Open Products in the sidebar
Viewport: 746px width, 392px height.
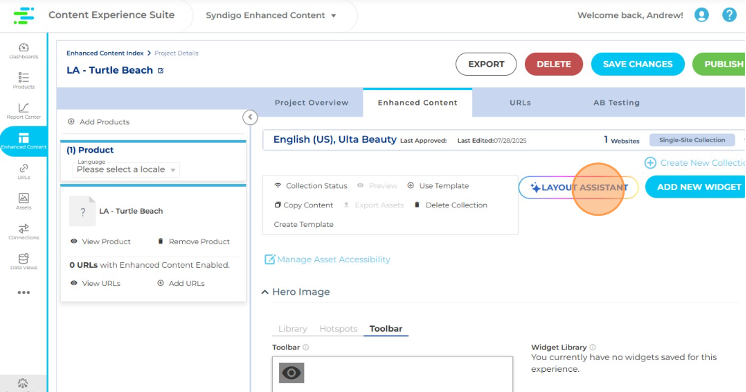[x=23, y=80]
